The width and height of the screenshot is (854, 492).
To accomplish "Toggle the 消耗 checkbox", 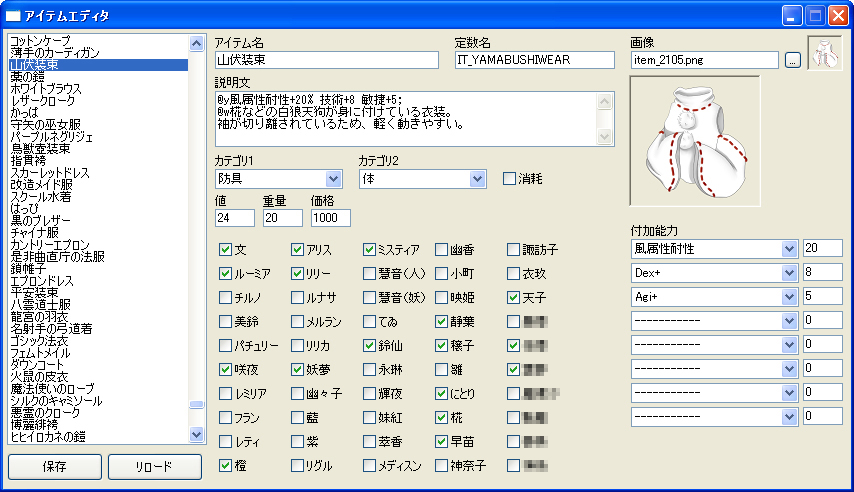I will (509, 179).
